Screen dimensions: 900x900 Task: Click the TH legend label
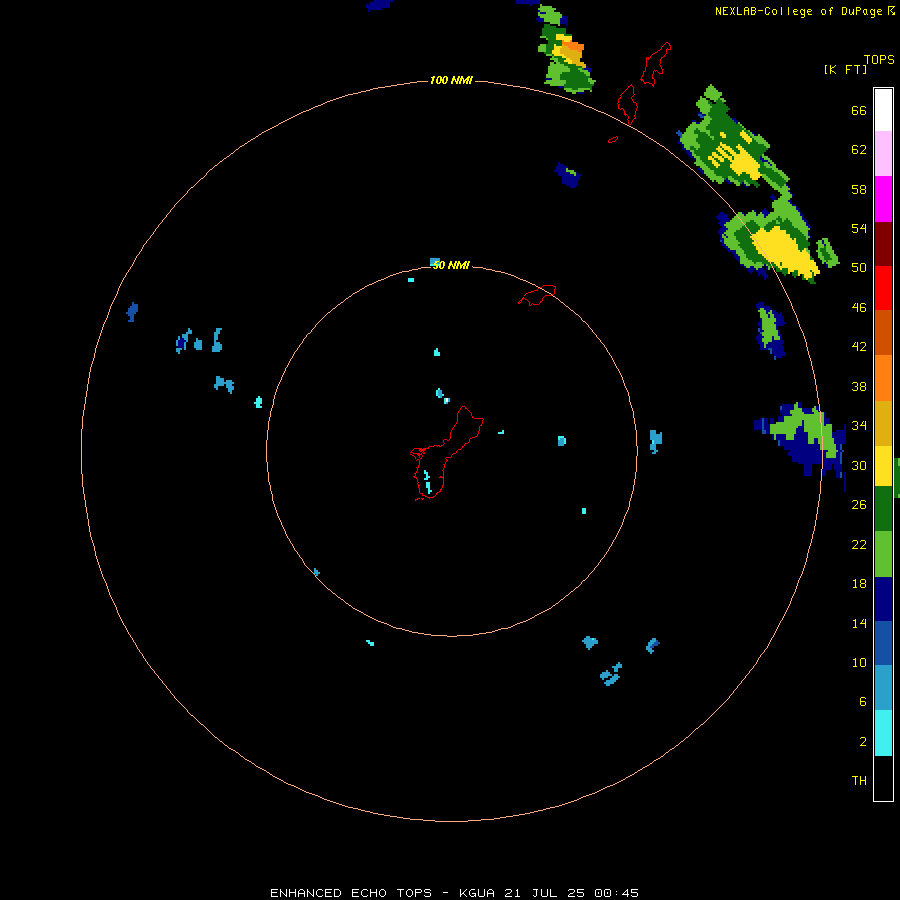(859, 780)
